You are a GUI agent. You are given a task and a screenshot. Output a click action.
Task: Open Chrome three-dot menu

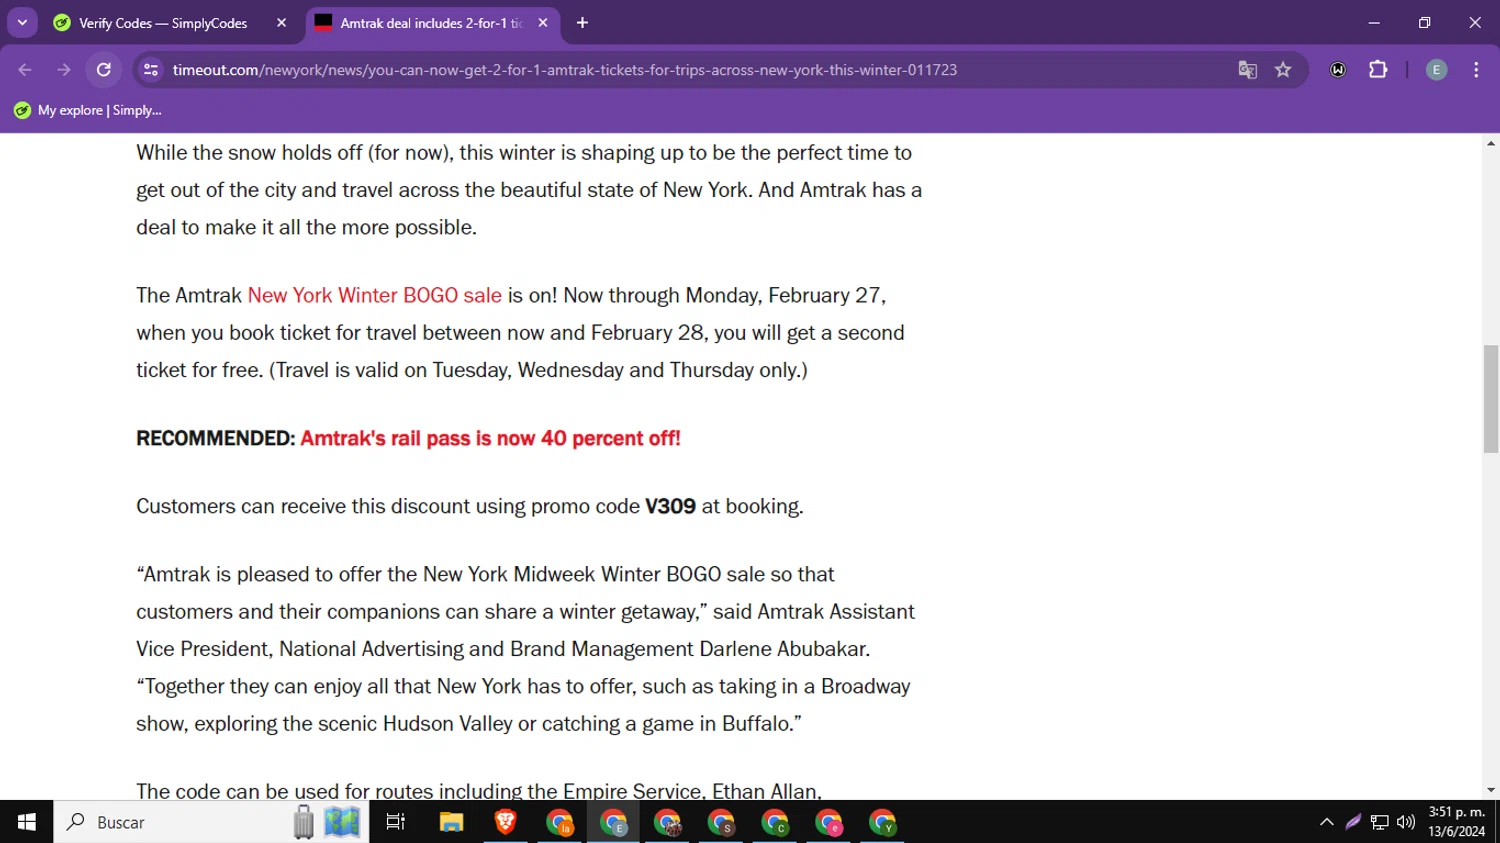1476,70
